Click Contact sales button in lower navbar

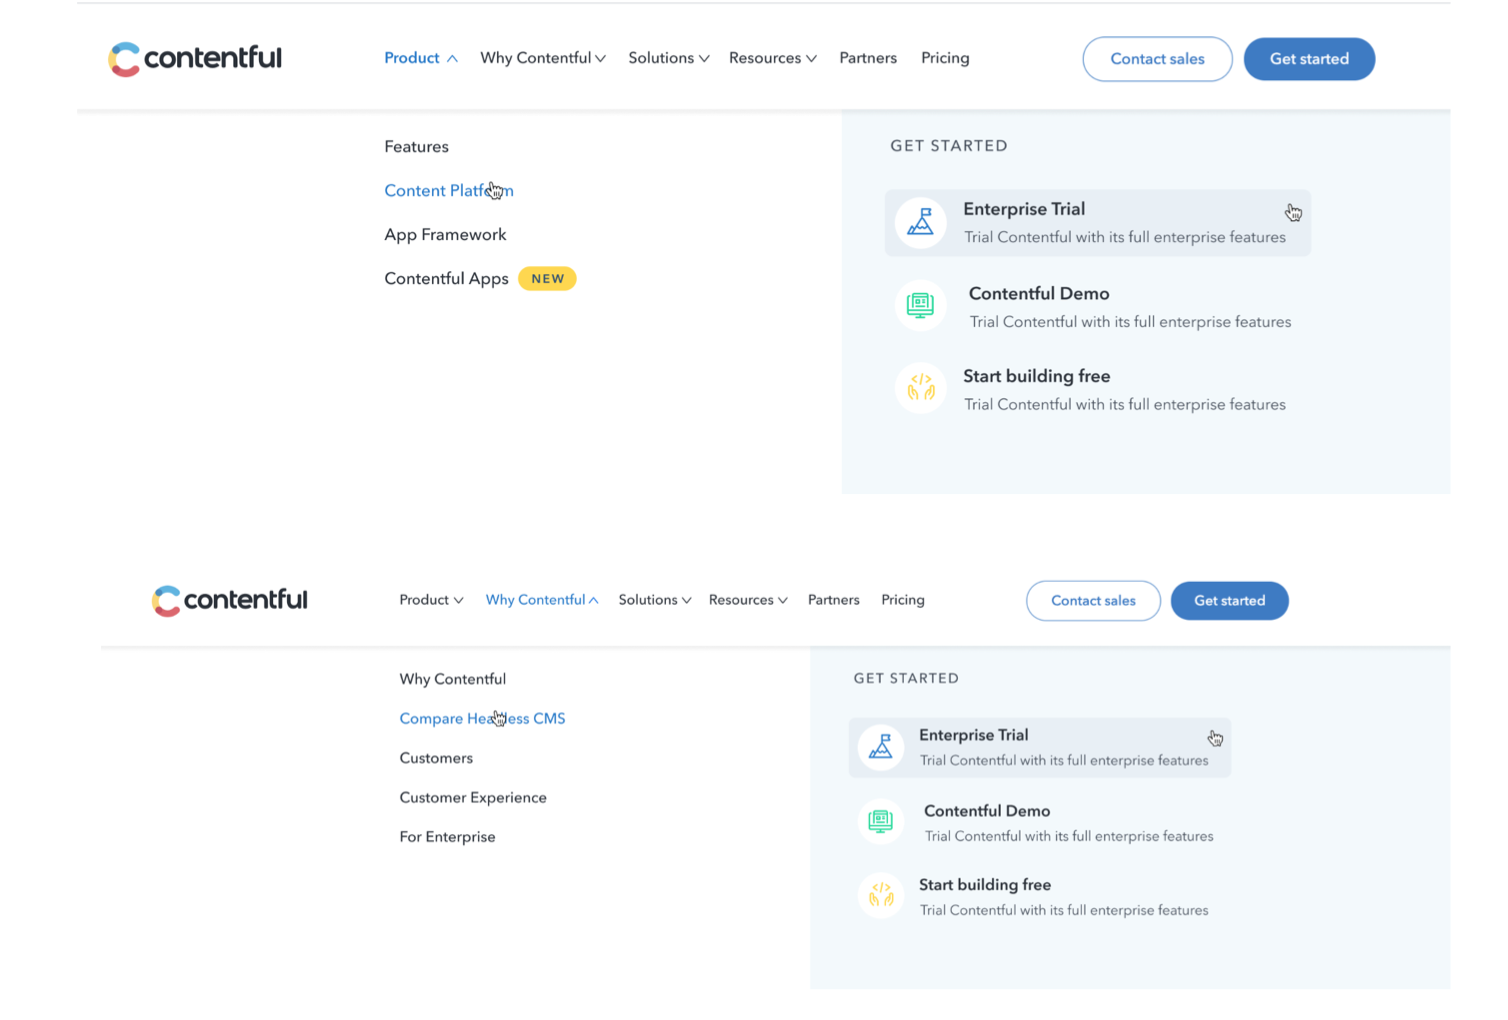pyautogui.click(x=1093, y=601)
